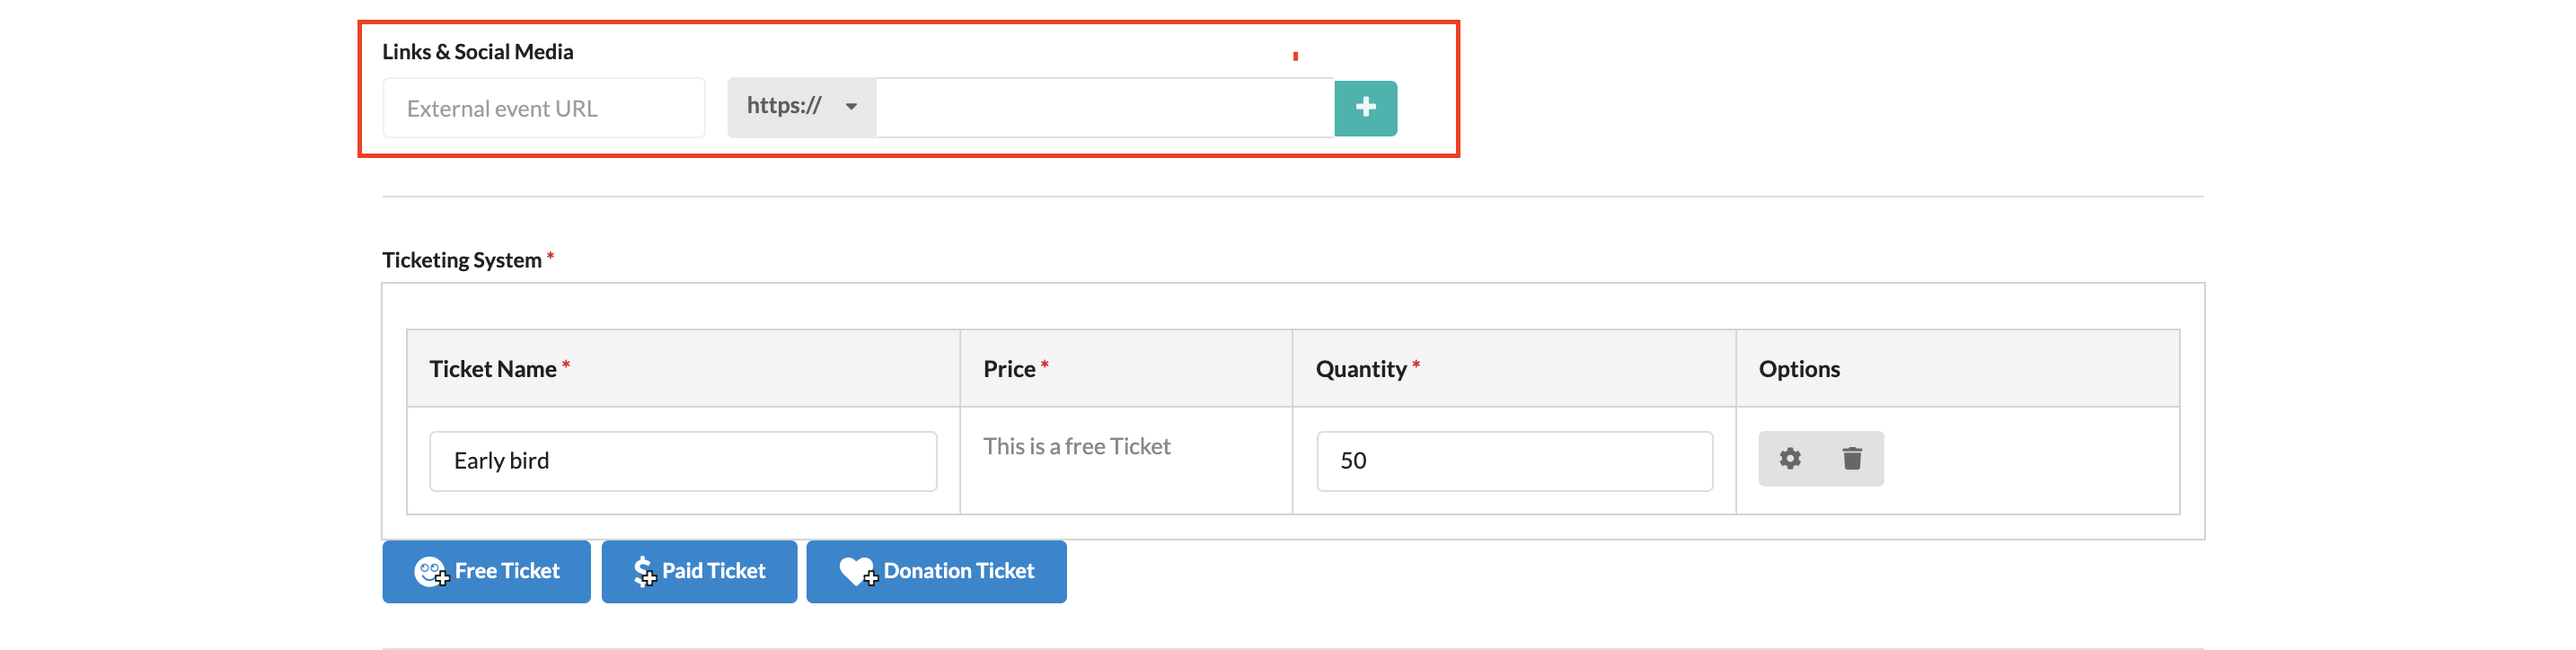
Task: Expand the https:// protocol dropdown
Action: pos(801,107)
